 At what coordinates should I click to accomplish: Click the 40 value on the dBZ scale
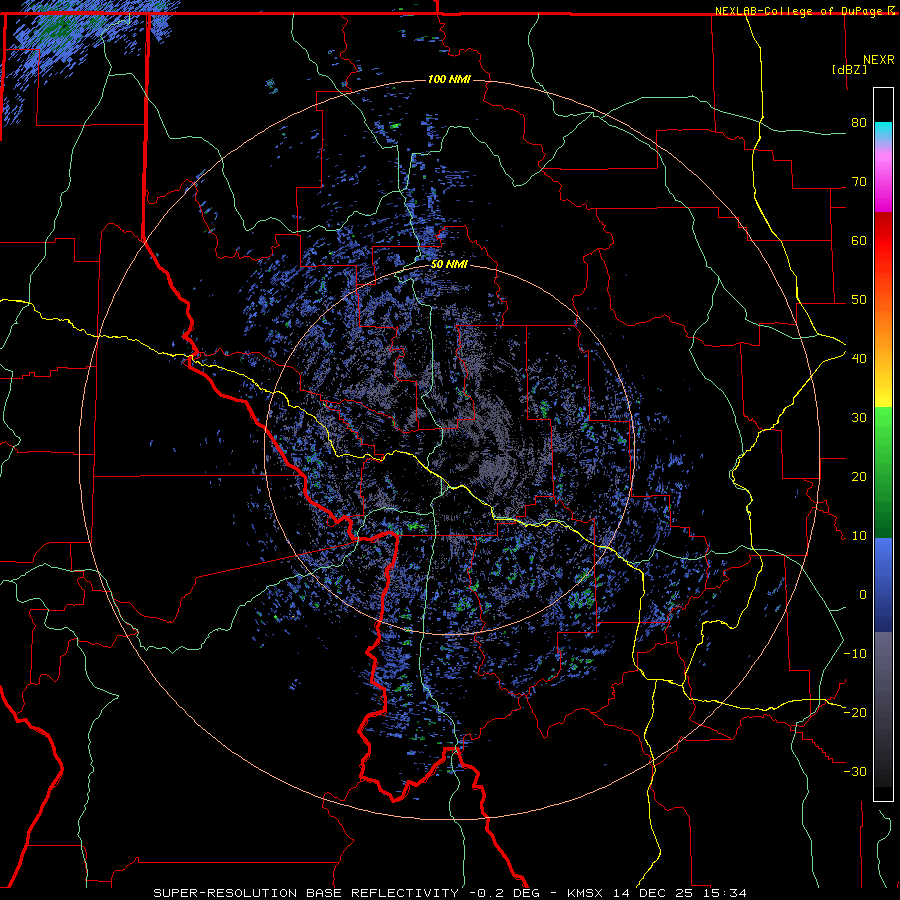859,359
